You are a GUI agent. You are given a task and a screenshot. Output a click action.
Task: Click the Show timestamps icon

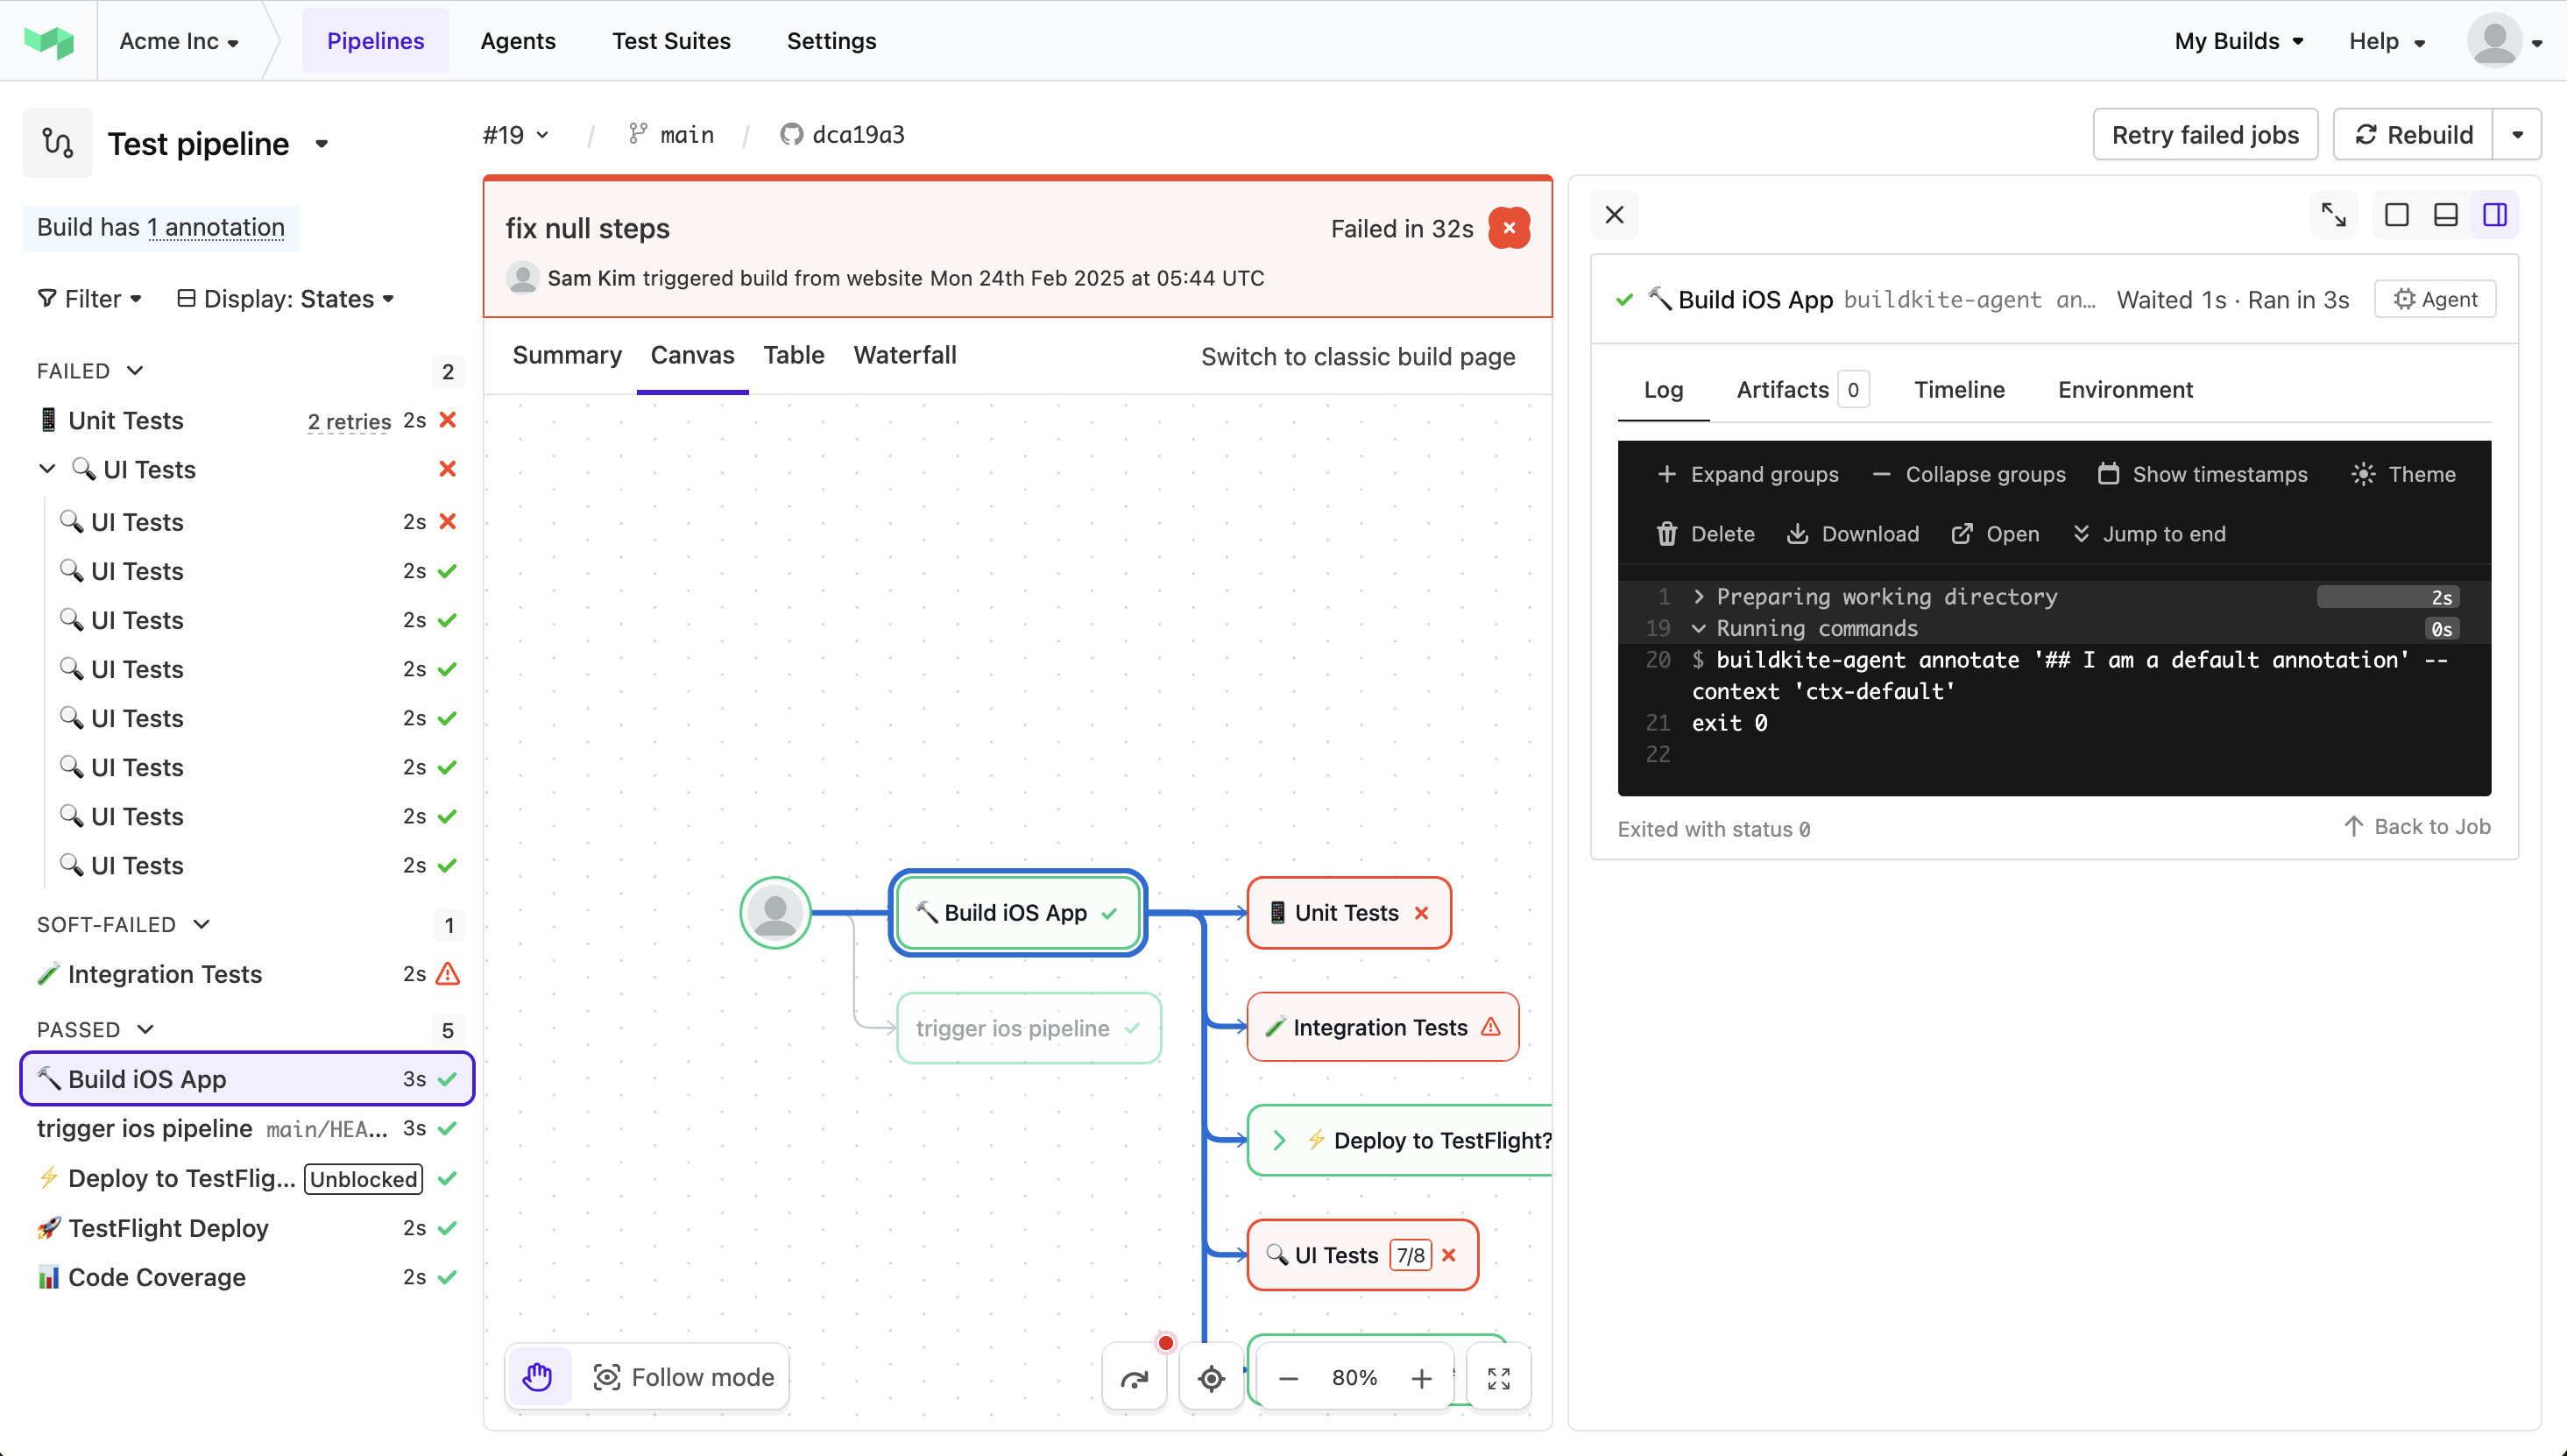click(x=2109, y=472)
